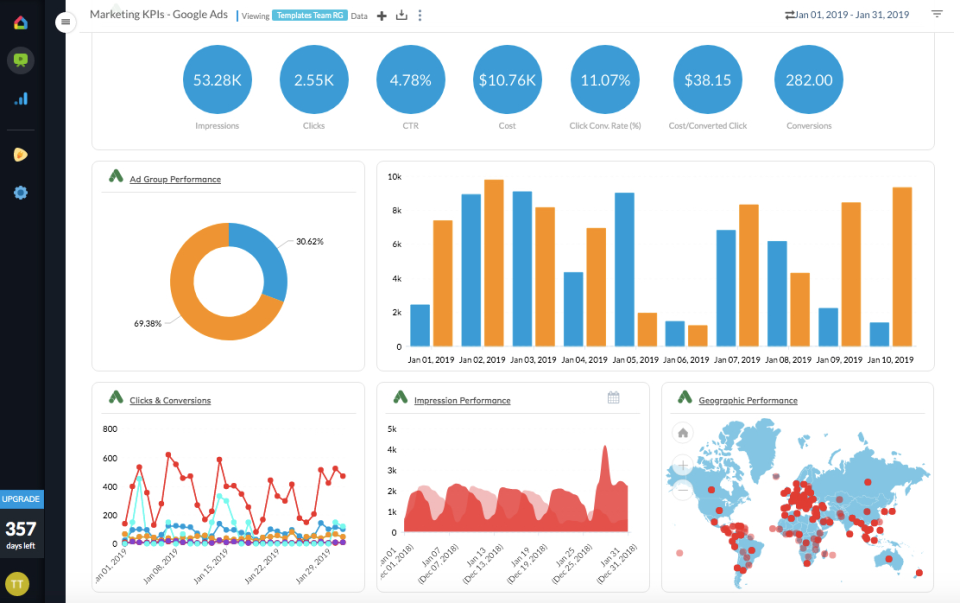Switch to the Data view
This screenshot has width=960, height=603.
coord(358,15)
